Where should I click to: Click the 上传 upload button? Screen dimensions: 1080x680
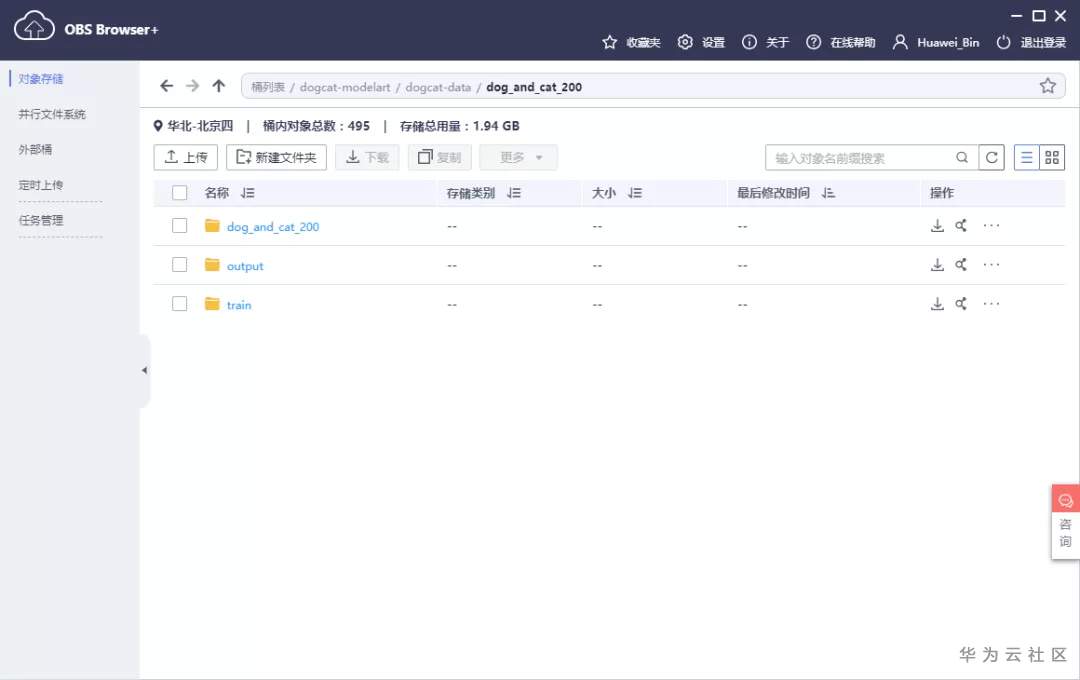pyautogui.click(x=185, y=158)
